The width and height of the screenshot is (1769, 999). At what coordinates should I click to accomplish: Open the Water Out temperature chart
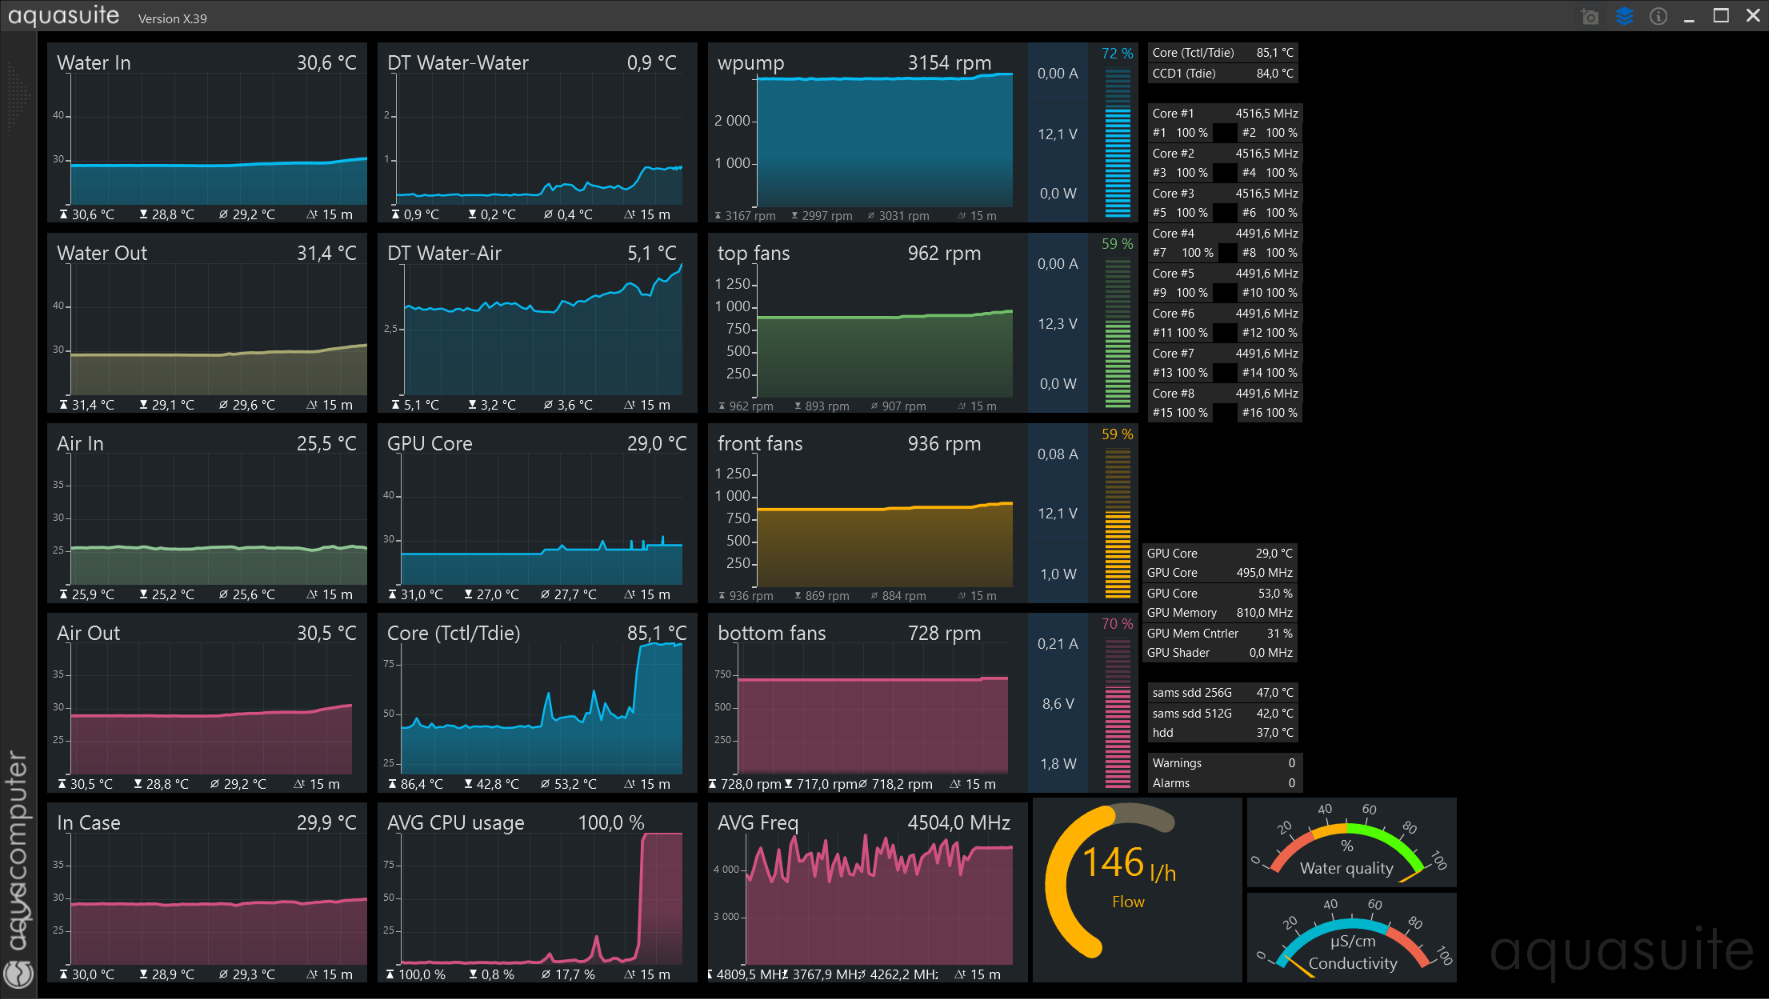tap(207, 324)
